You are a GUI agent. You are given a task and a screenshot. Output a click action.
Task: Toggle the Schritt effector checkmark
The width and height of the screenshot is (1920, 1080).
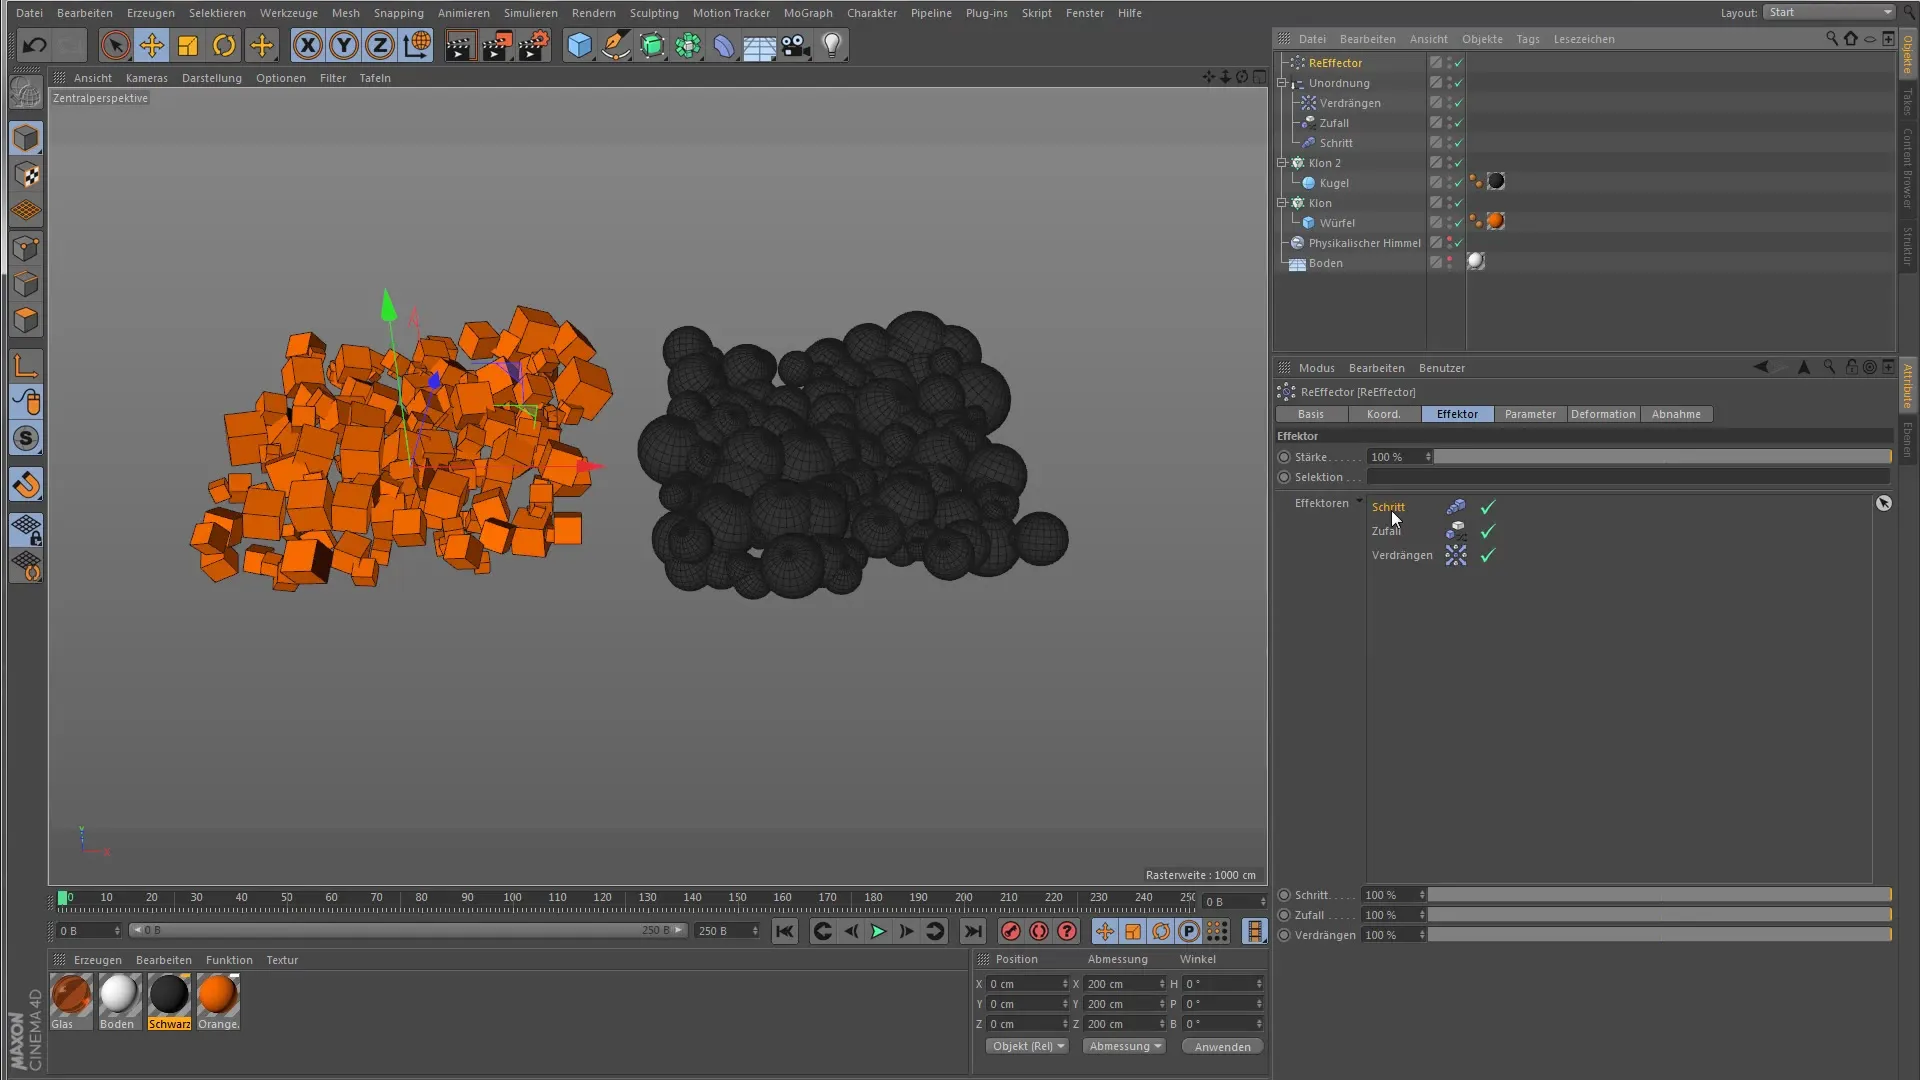[x=1487, y=507]
